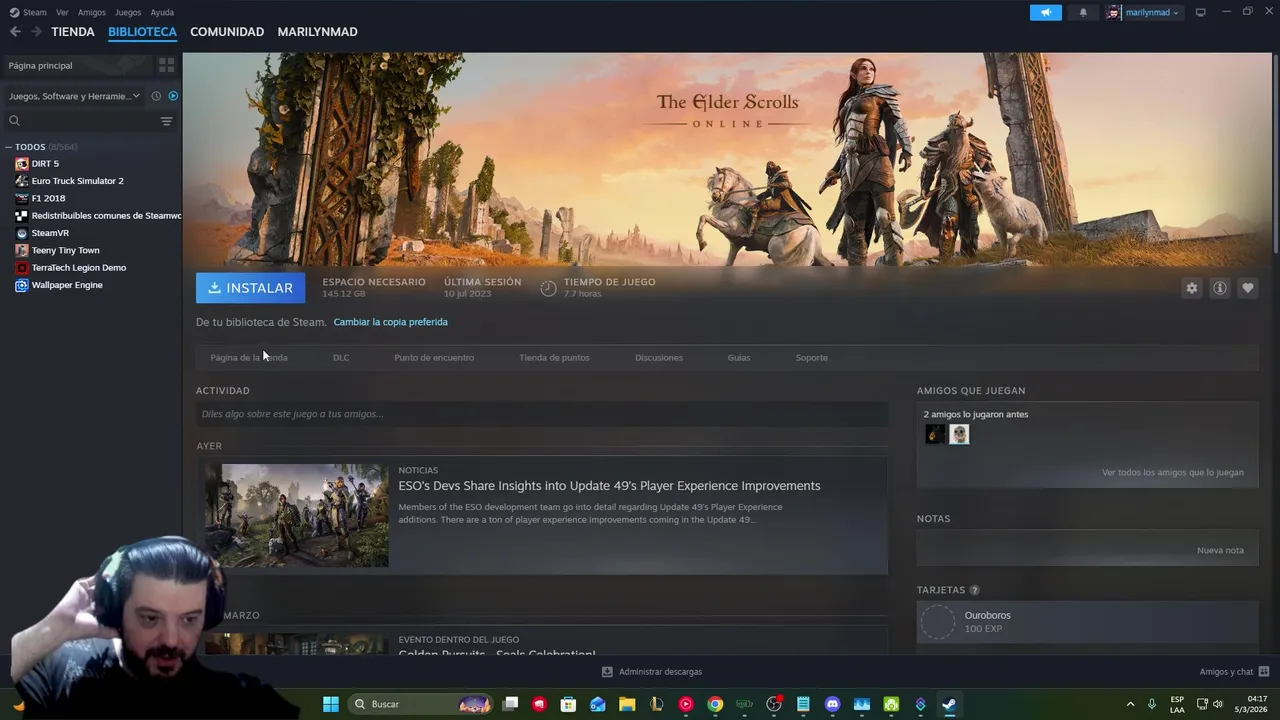Click Big Picture mode monitor icon
This screenshot has width=1280, height=720.
[1200, 12]
